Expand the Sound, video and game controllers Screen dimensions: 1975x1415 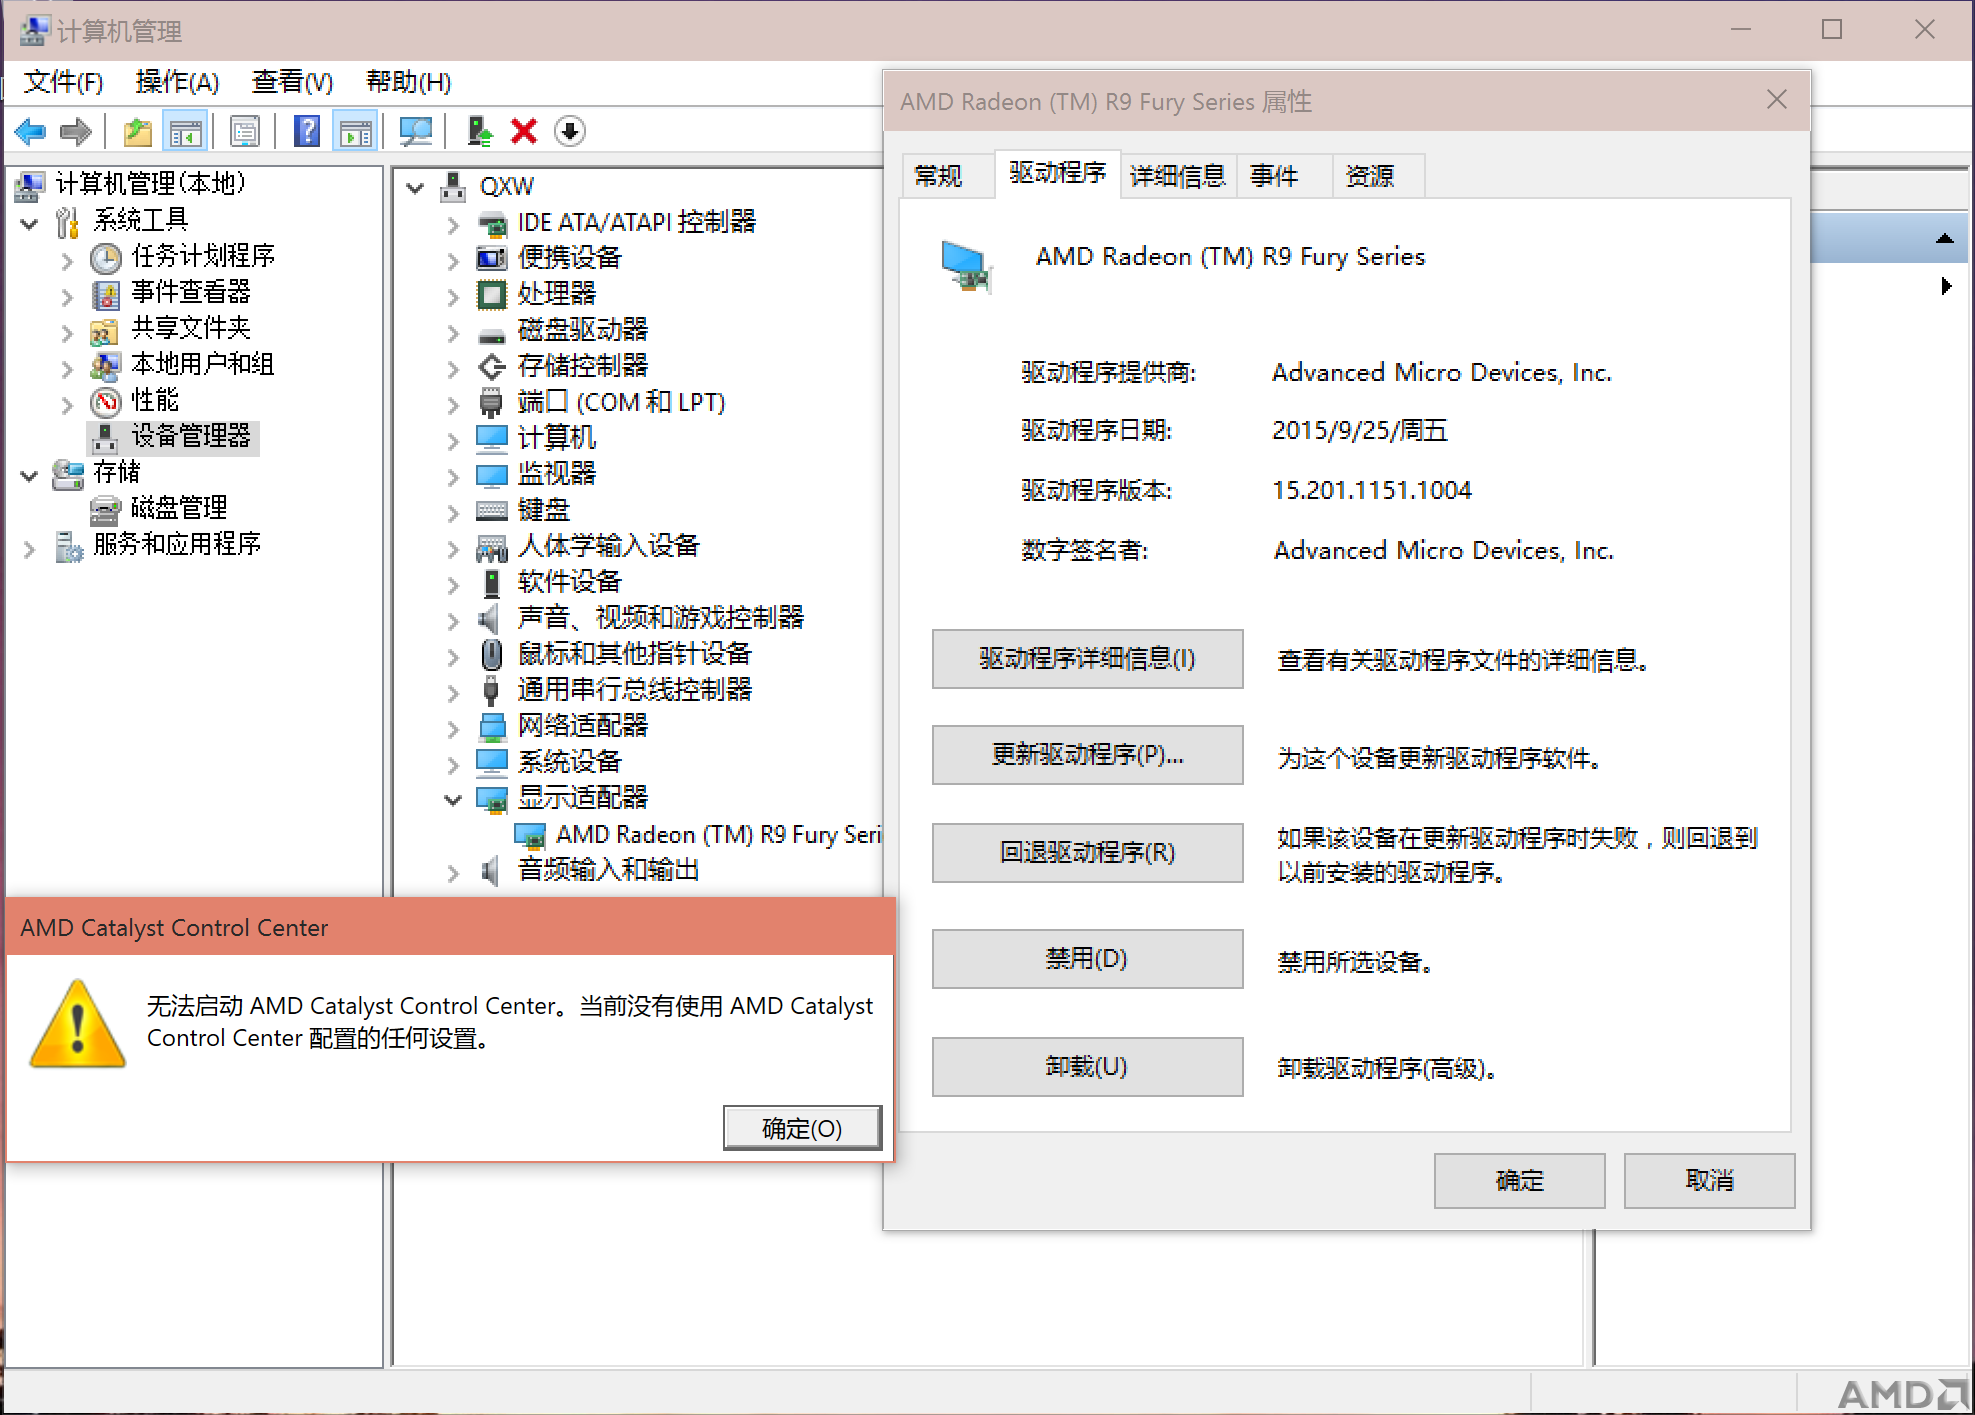[x=453, y=620]
